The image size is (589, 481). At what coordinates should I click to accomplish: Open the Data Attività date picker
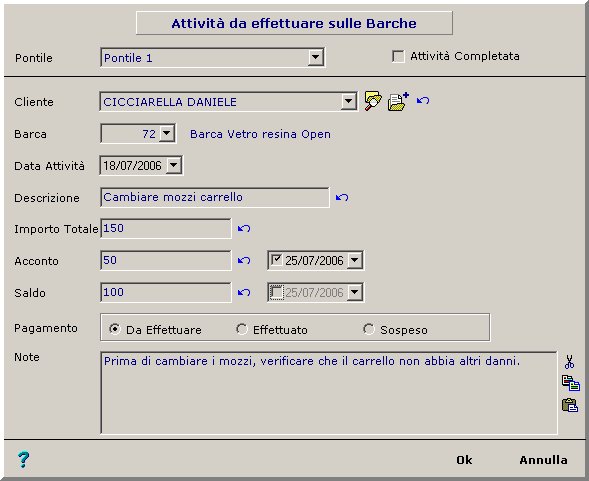pos(174,165)
